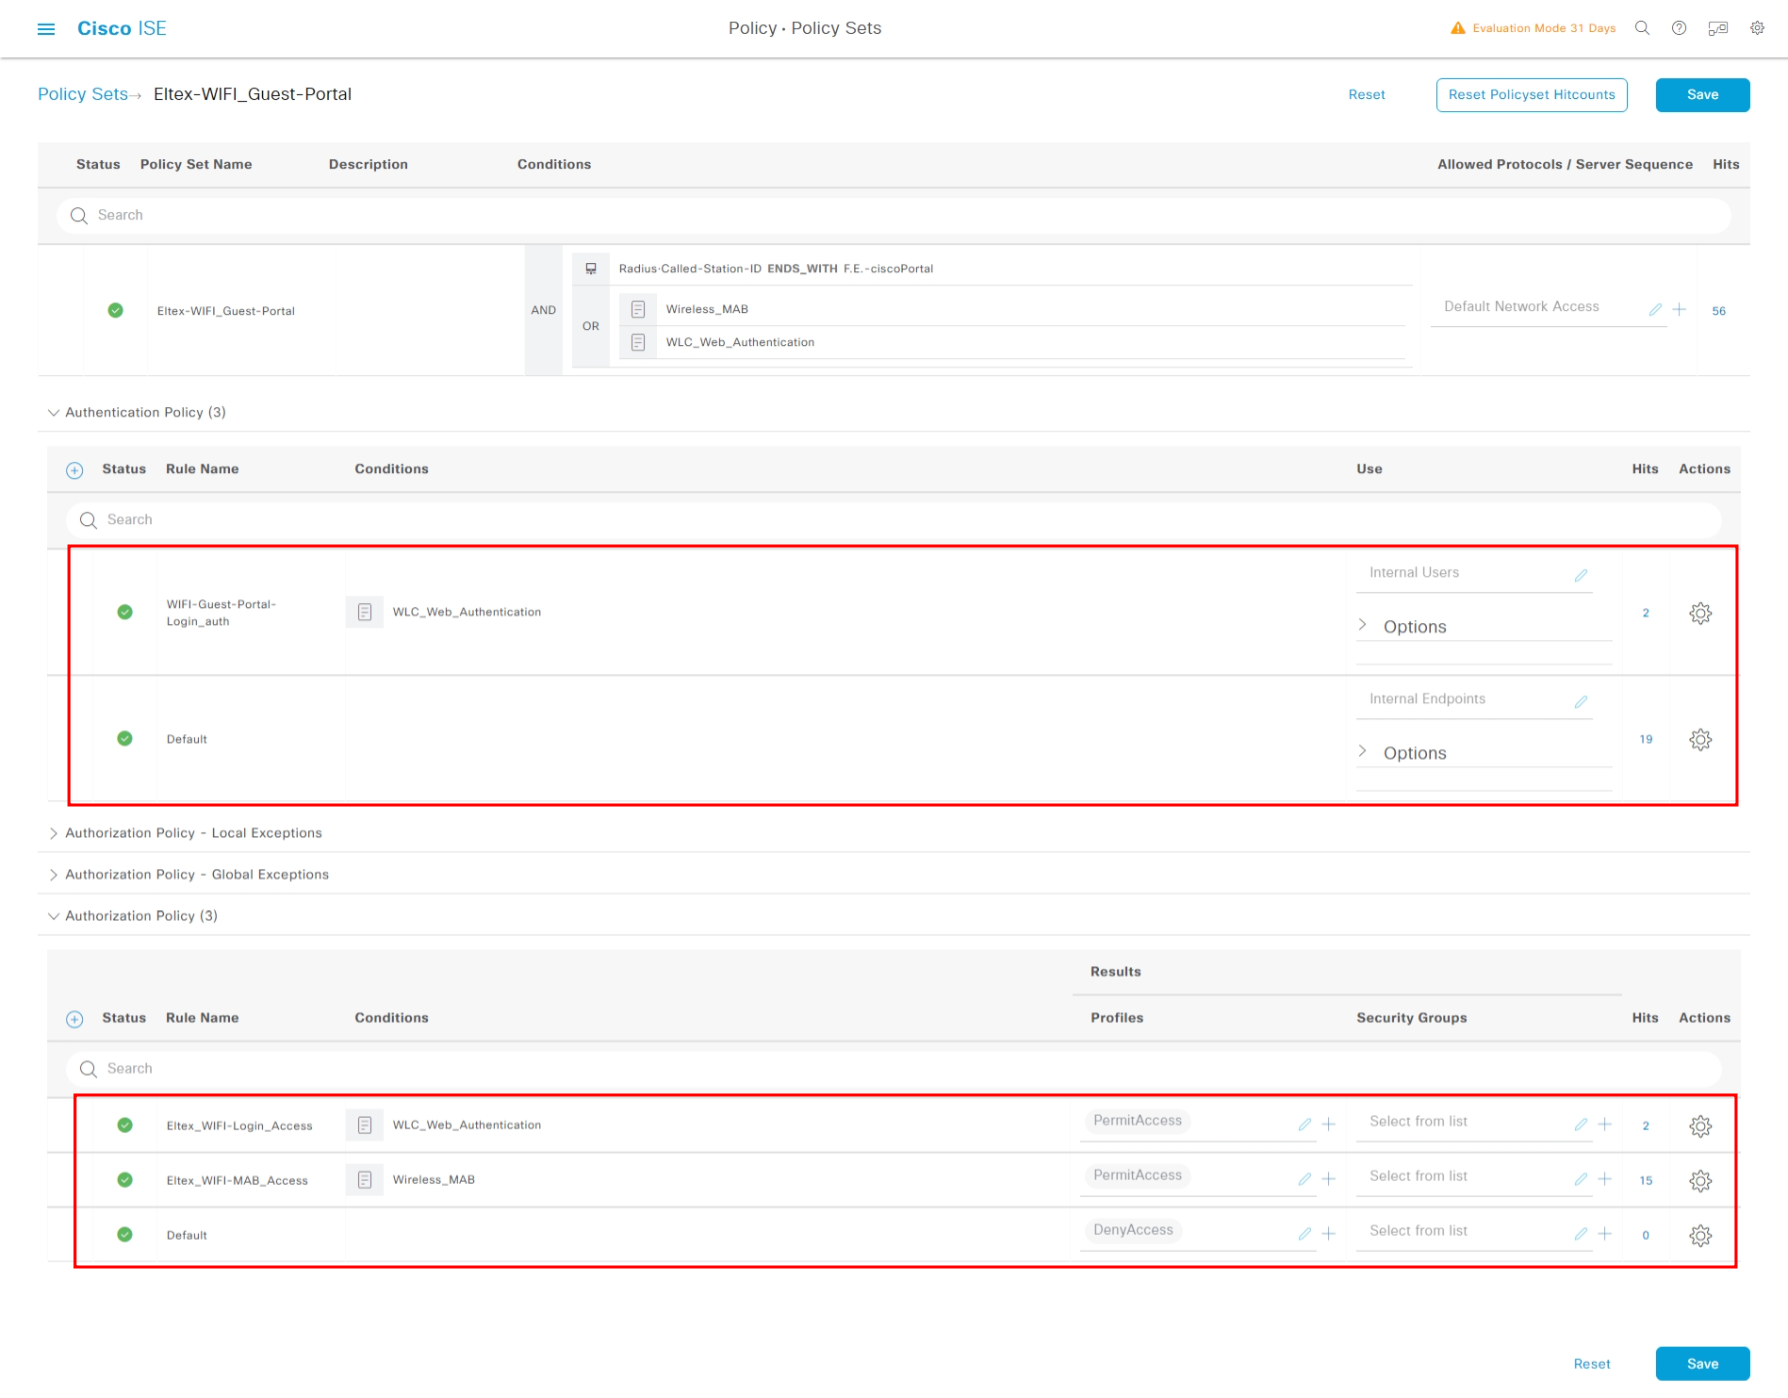Screen dimensions: 1788x1398
Task: Click the condition icon beside Wireless_MAB authorization rule
Action: point(365,1180)
